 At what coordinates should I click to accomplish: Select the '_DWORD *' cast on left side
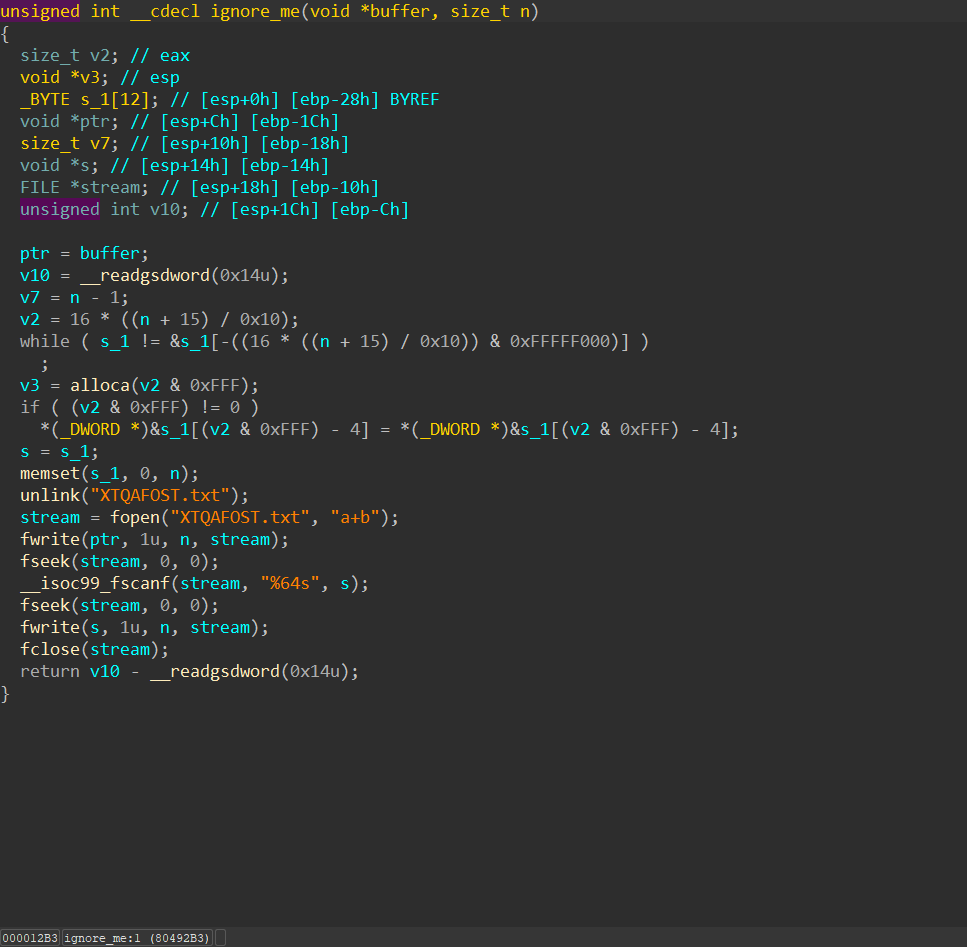click(99, 430)
